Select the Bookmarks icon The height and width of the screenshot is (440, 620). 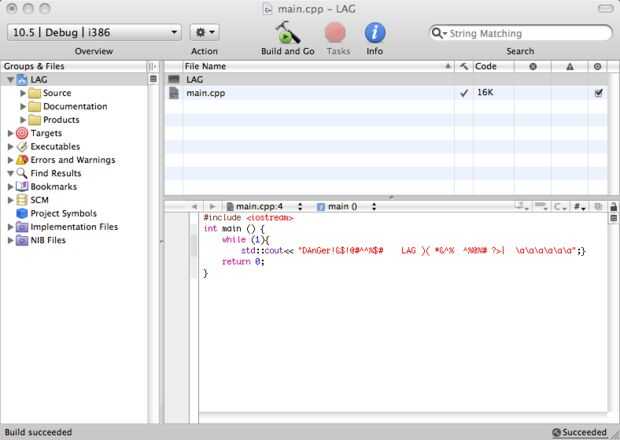coord(22,187)
